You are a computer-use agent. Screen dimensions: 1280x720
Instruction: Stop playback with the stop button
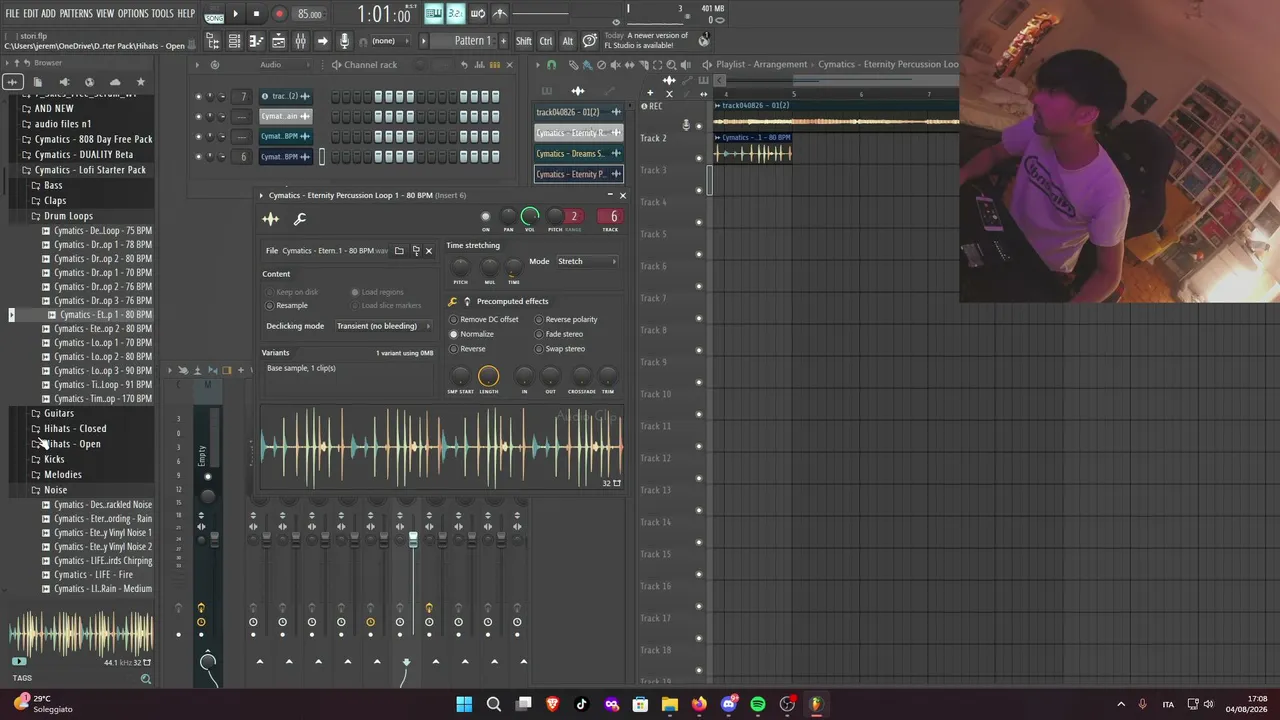[x=256, y=14]
